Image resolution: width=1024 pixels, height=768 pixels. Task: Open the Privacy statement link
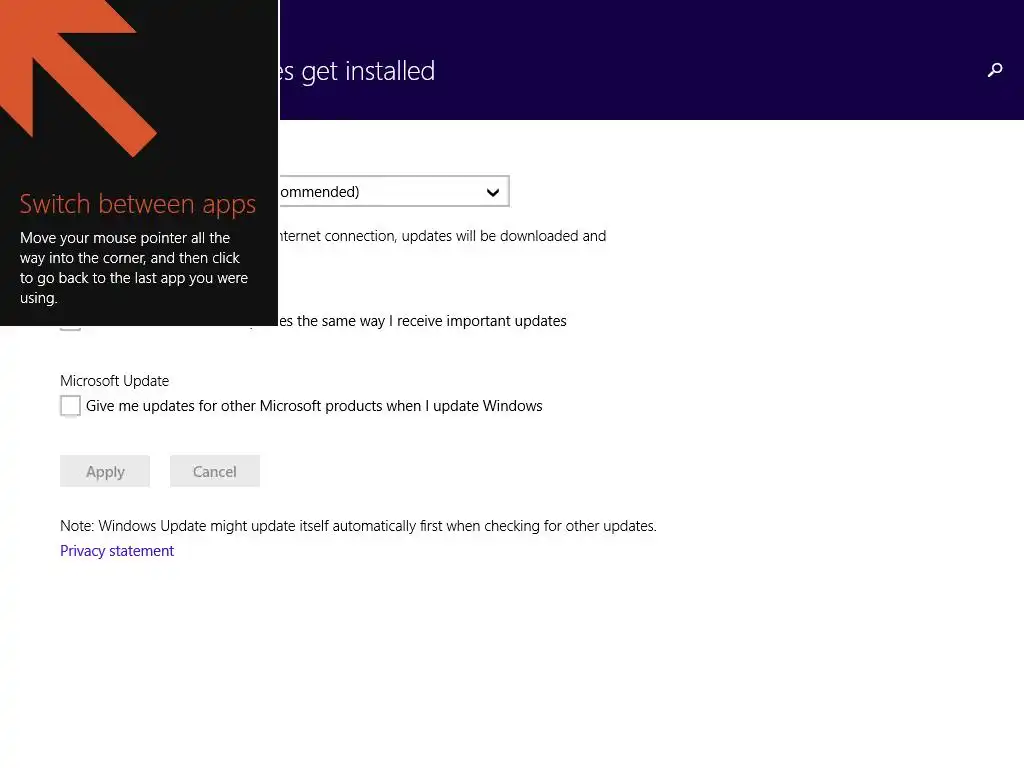[x=117, y=551]
